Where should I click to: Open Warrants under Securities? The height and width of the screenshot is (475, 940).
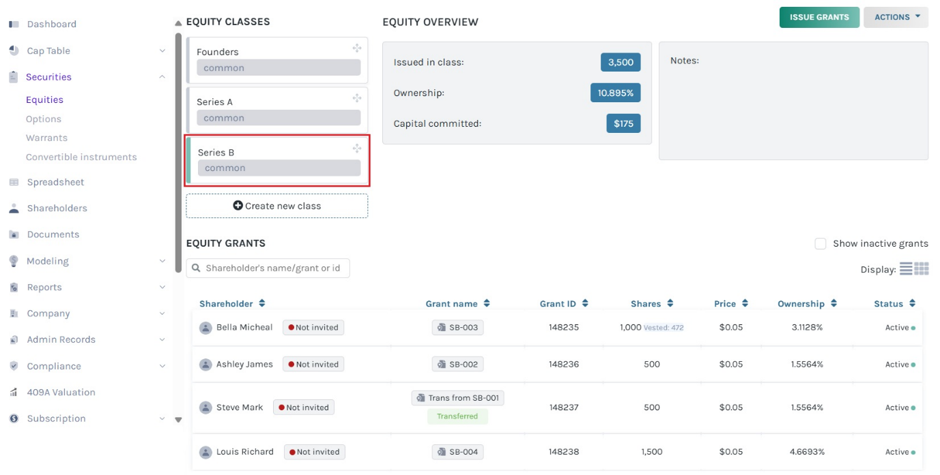tap(46, 138)
